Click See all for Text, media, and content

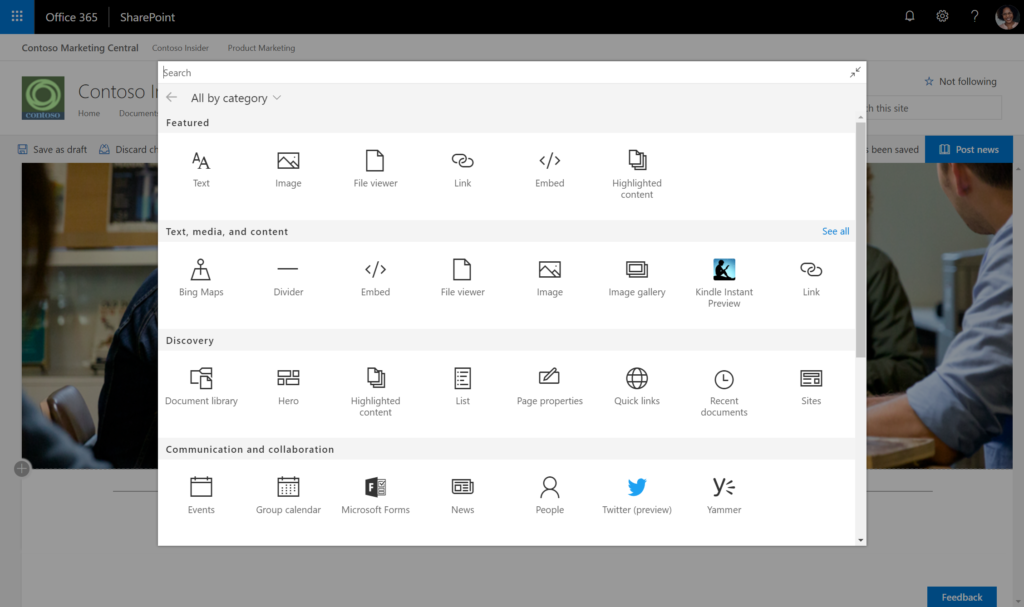tap(835, 231)
